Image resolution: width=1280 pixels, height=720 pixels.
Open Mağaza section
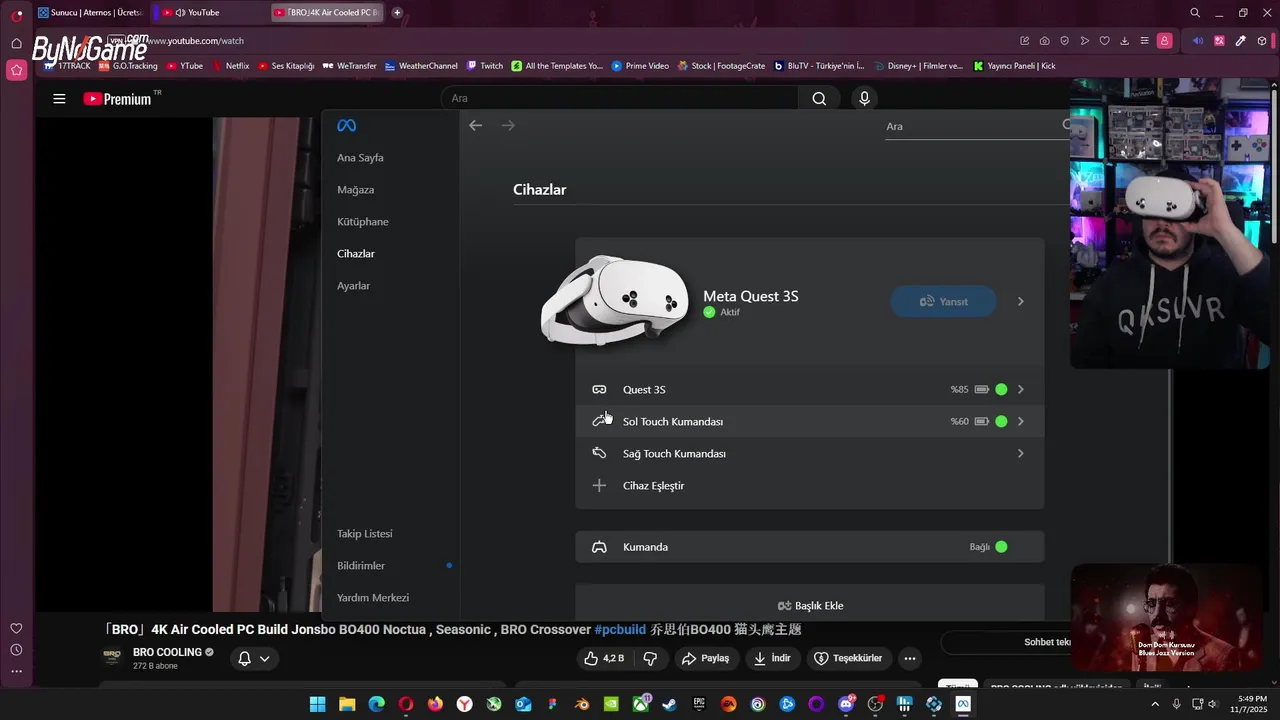tap(355, 190)
